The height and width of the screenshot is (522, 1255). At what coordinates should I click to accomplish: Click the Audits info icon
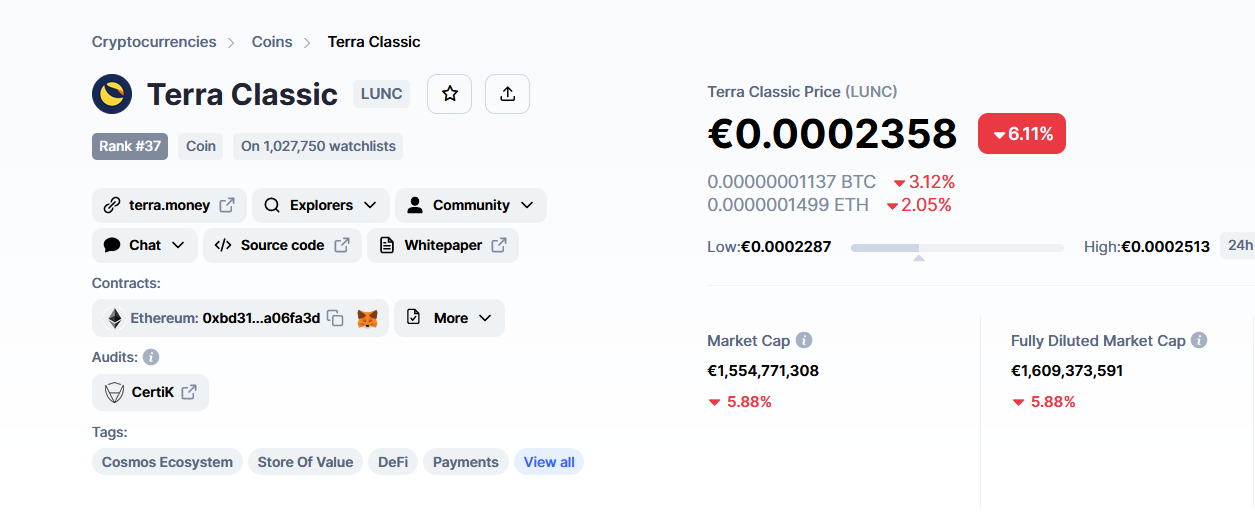tap(151, 357)
